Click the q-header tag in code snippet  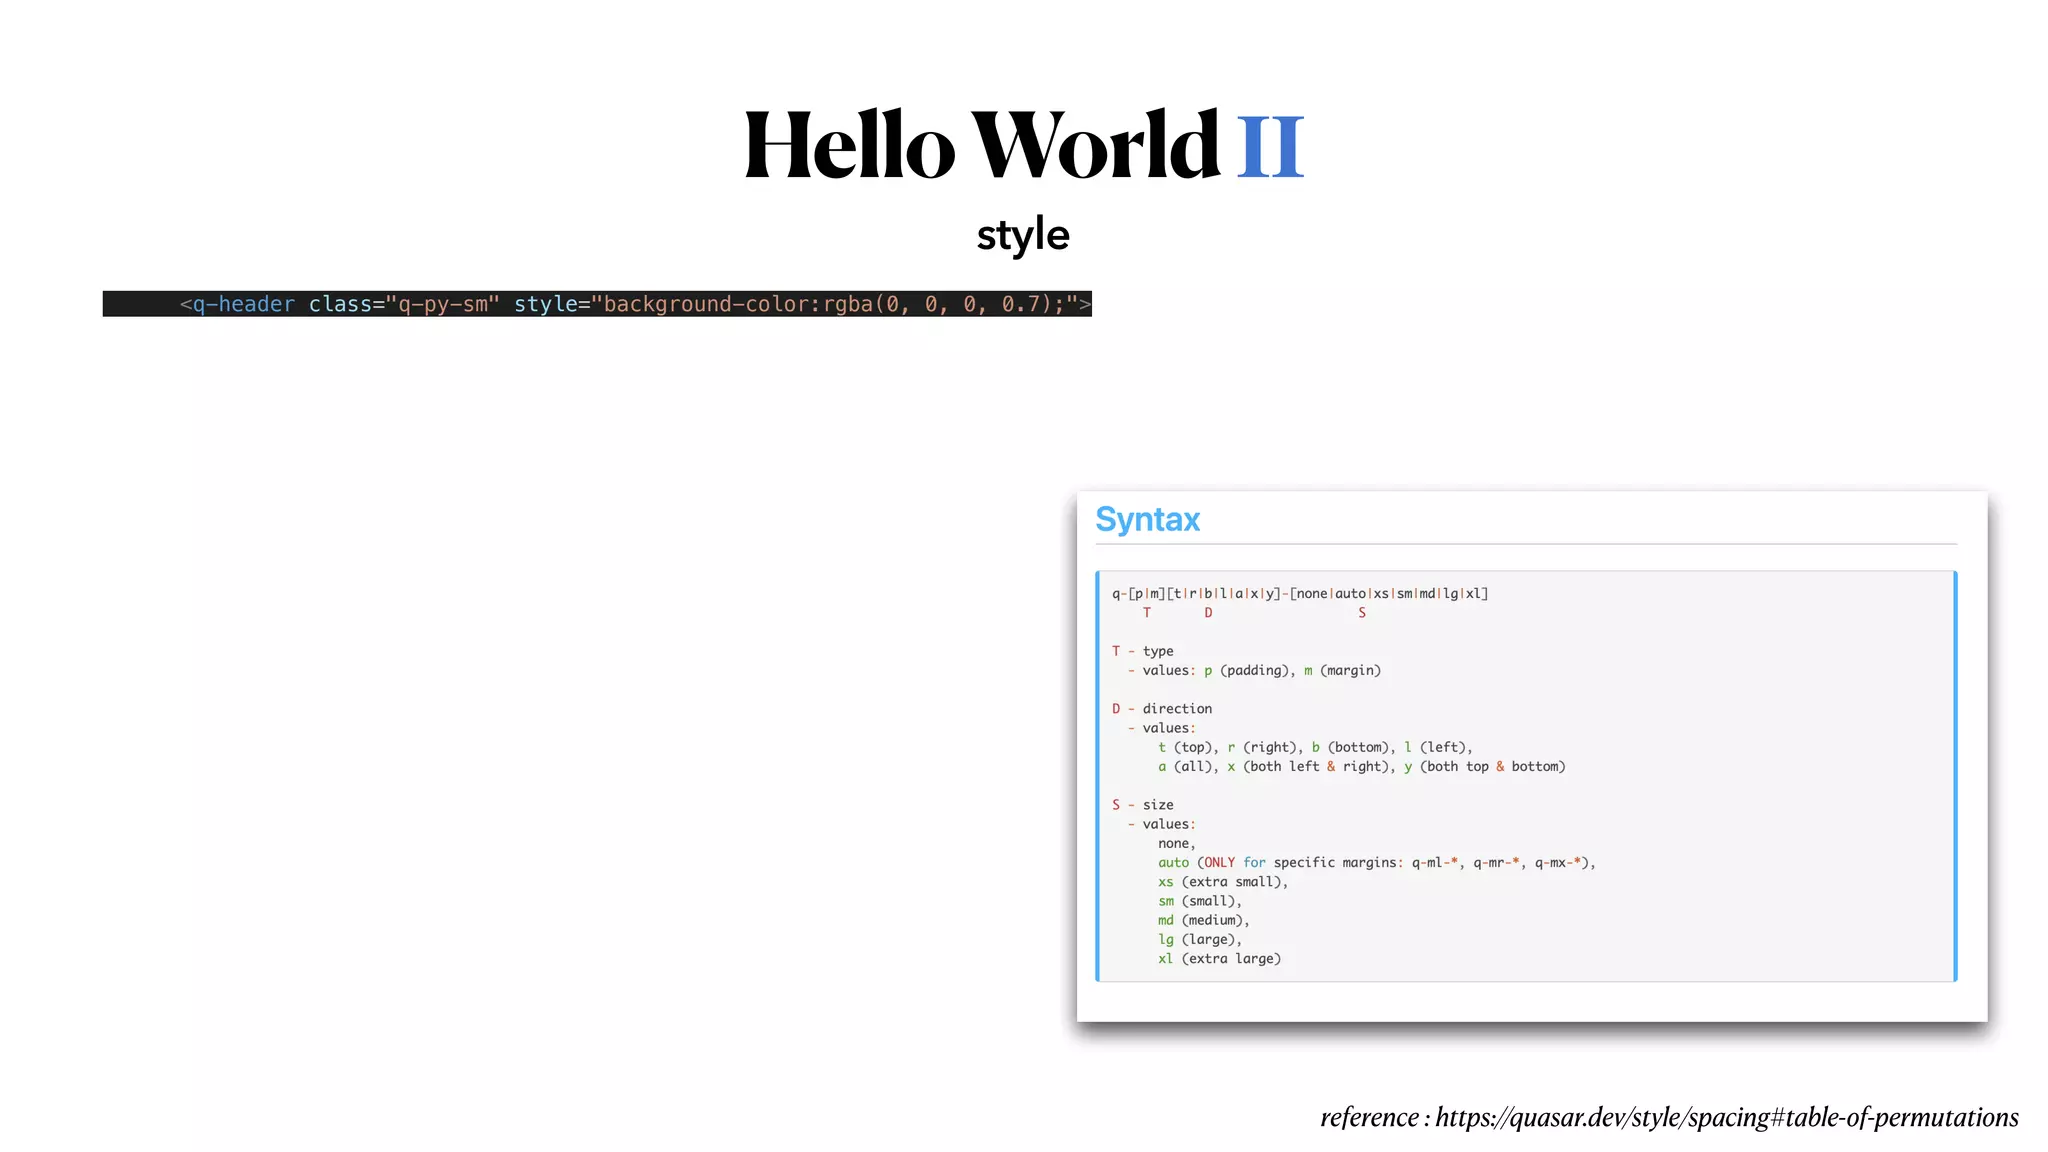[243, 304]
